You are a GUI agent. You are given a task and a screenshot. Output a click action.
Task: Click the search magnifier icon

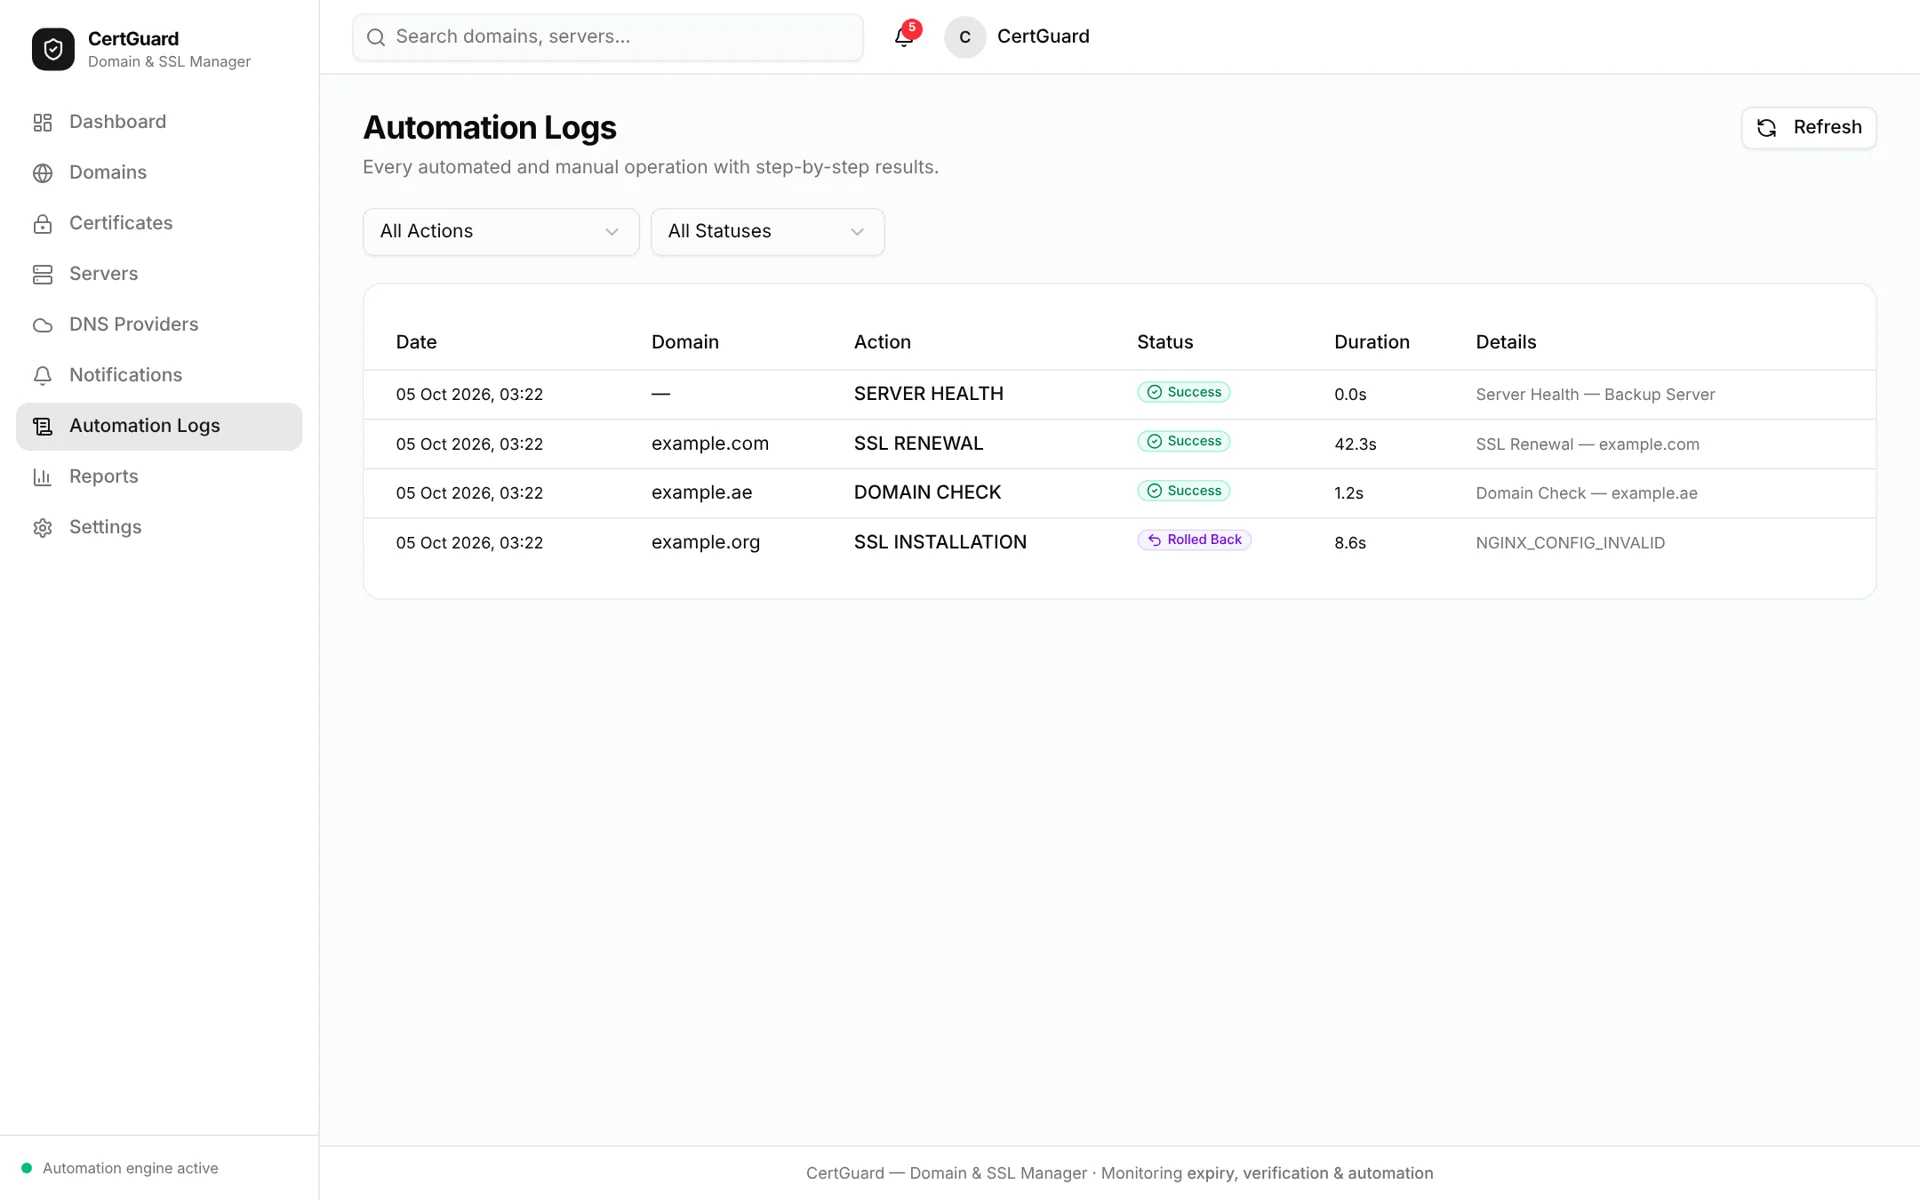pyautogui.click(x=376, y=37)
